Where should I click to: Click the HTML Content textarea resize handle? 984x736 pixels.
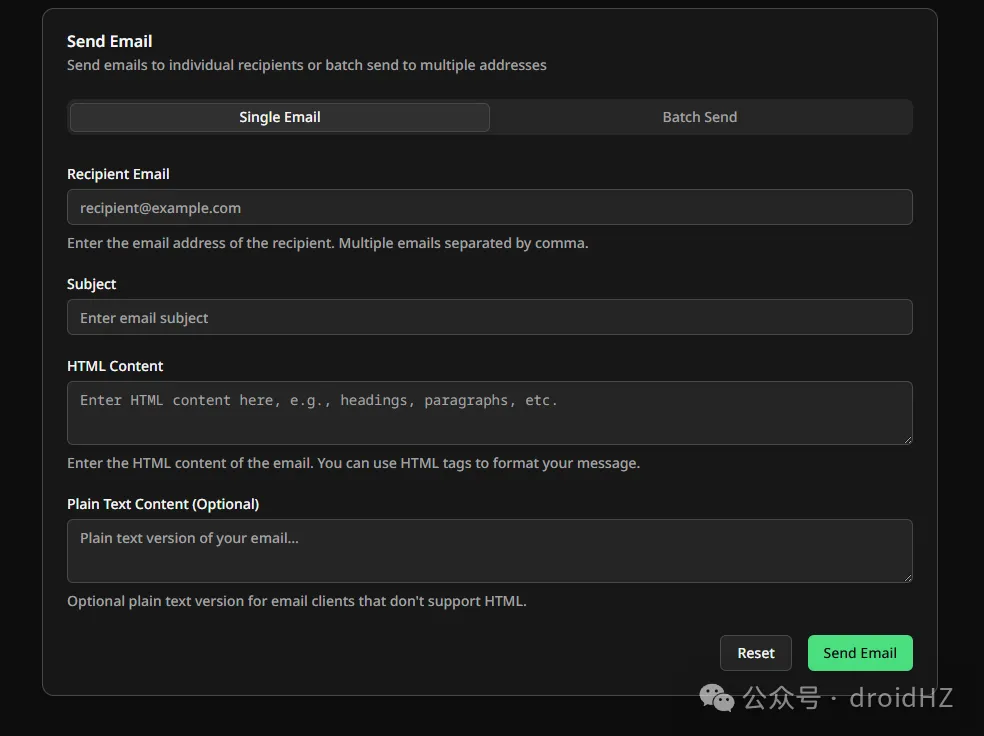(907, 439)
